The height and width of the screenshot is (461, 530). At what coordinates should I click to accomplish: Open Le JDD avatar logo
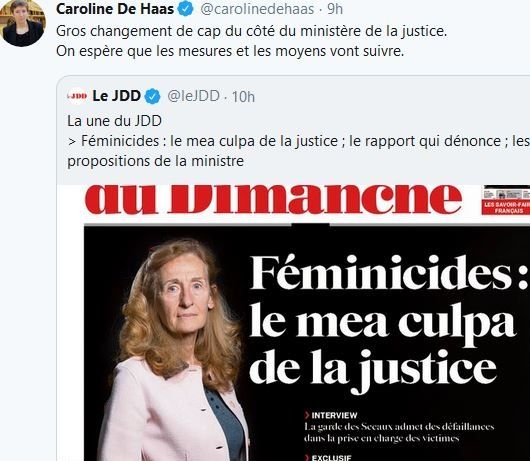point(77,96)
